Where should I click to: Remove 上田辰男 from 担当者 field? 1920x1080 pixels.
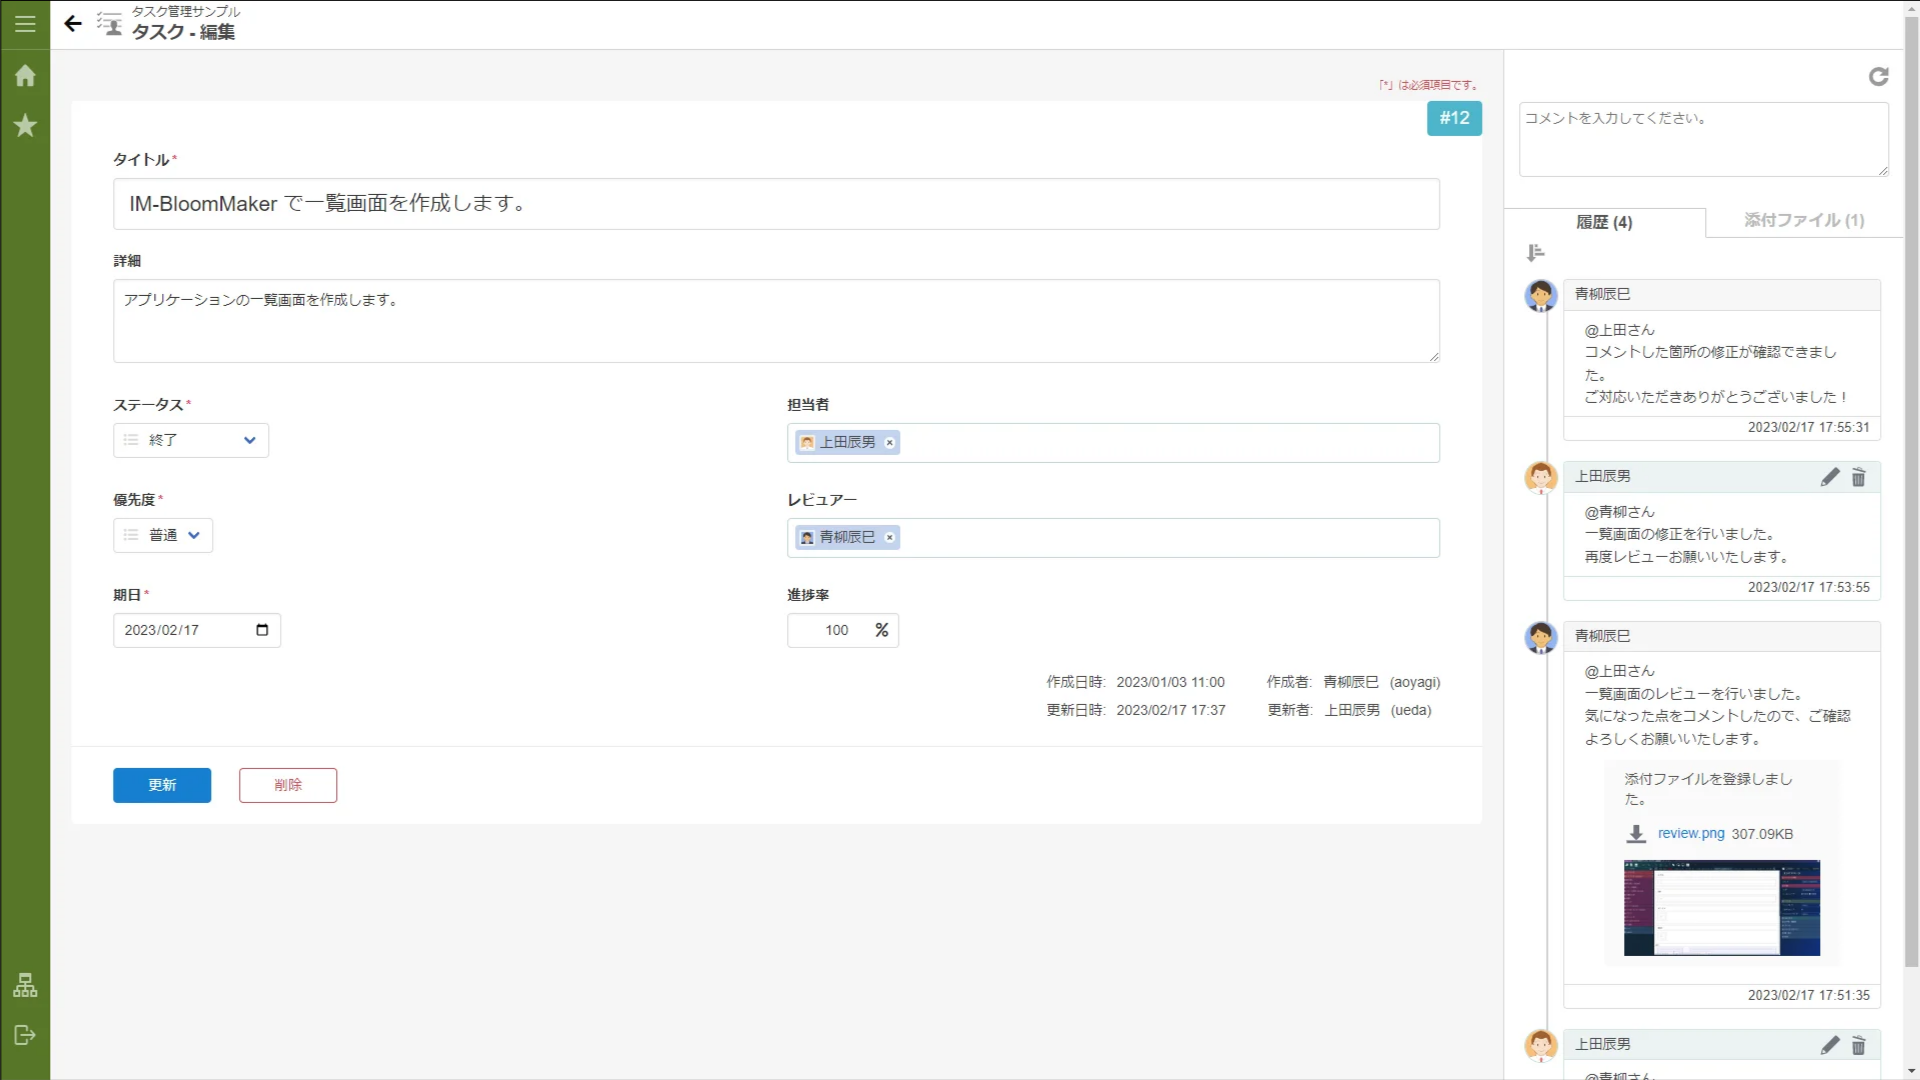pyautogui.click(x=889, y=443)
